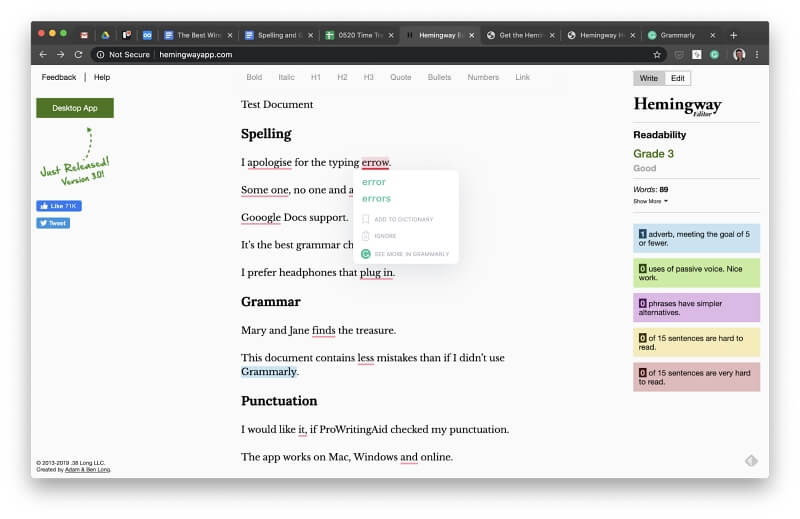Screen dimensions: 800x519
Task: Select Add to Dictionary in popup
Action: coord(403,219)
